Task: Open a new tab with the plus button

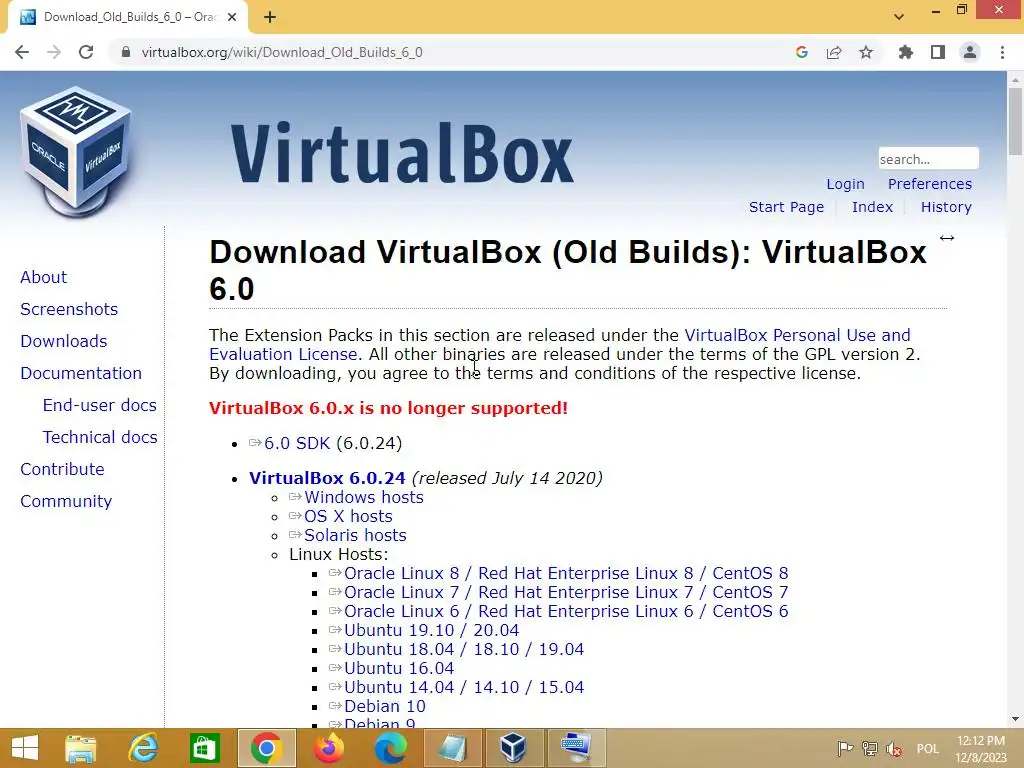Action: (270, 17)
